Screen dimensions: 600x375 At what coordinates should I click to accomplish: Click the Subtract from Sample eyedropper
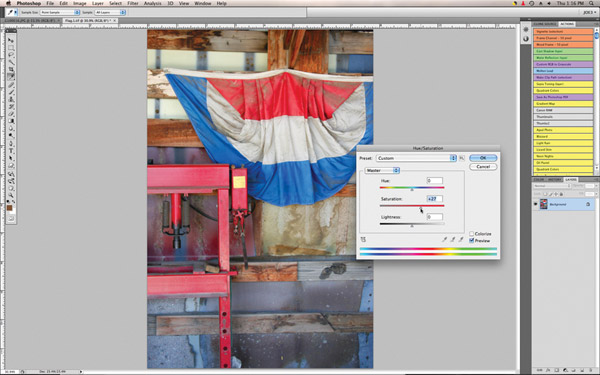pos(461,240)
